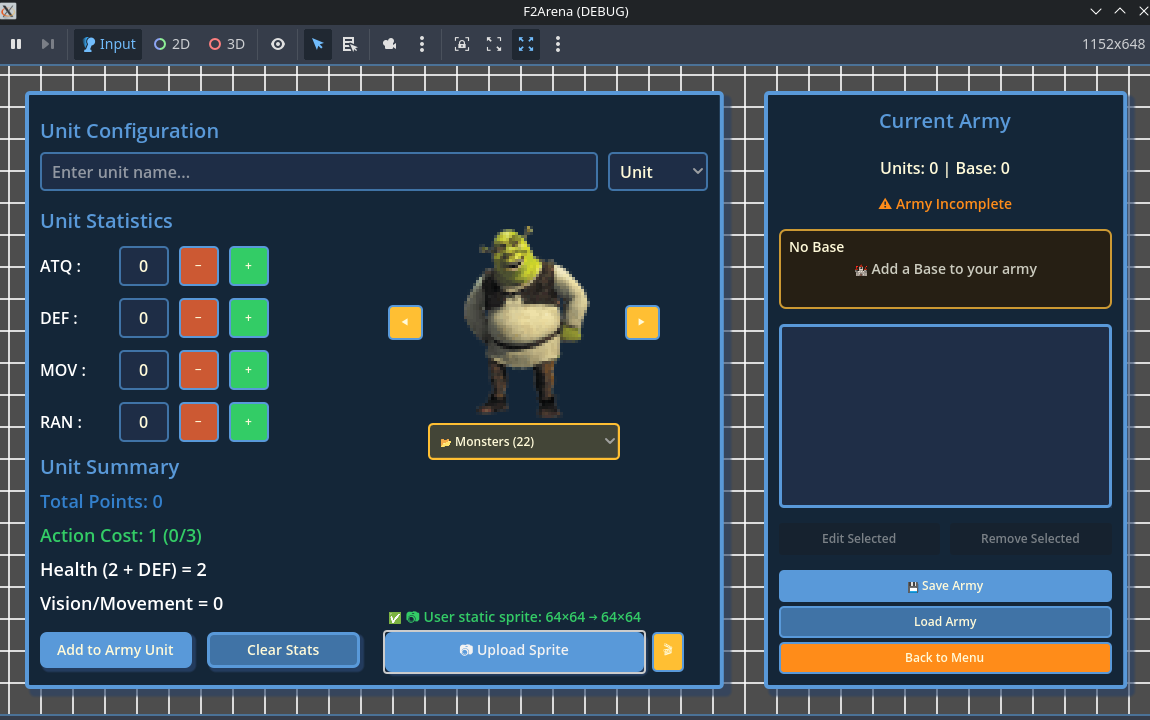Toggle selection visibility eye icon
The image size is (1150, 720).
(278, 44)
